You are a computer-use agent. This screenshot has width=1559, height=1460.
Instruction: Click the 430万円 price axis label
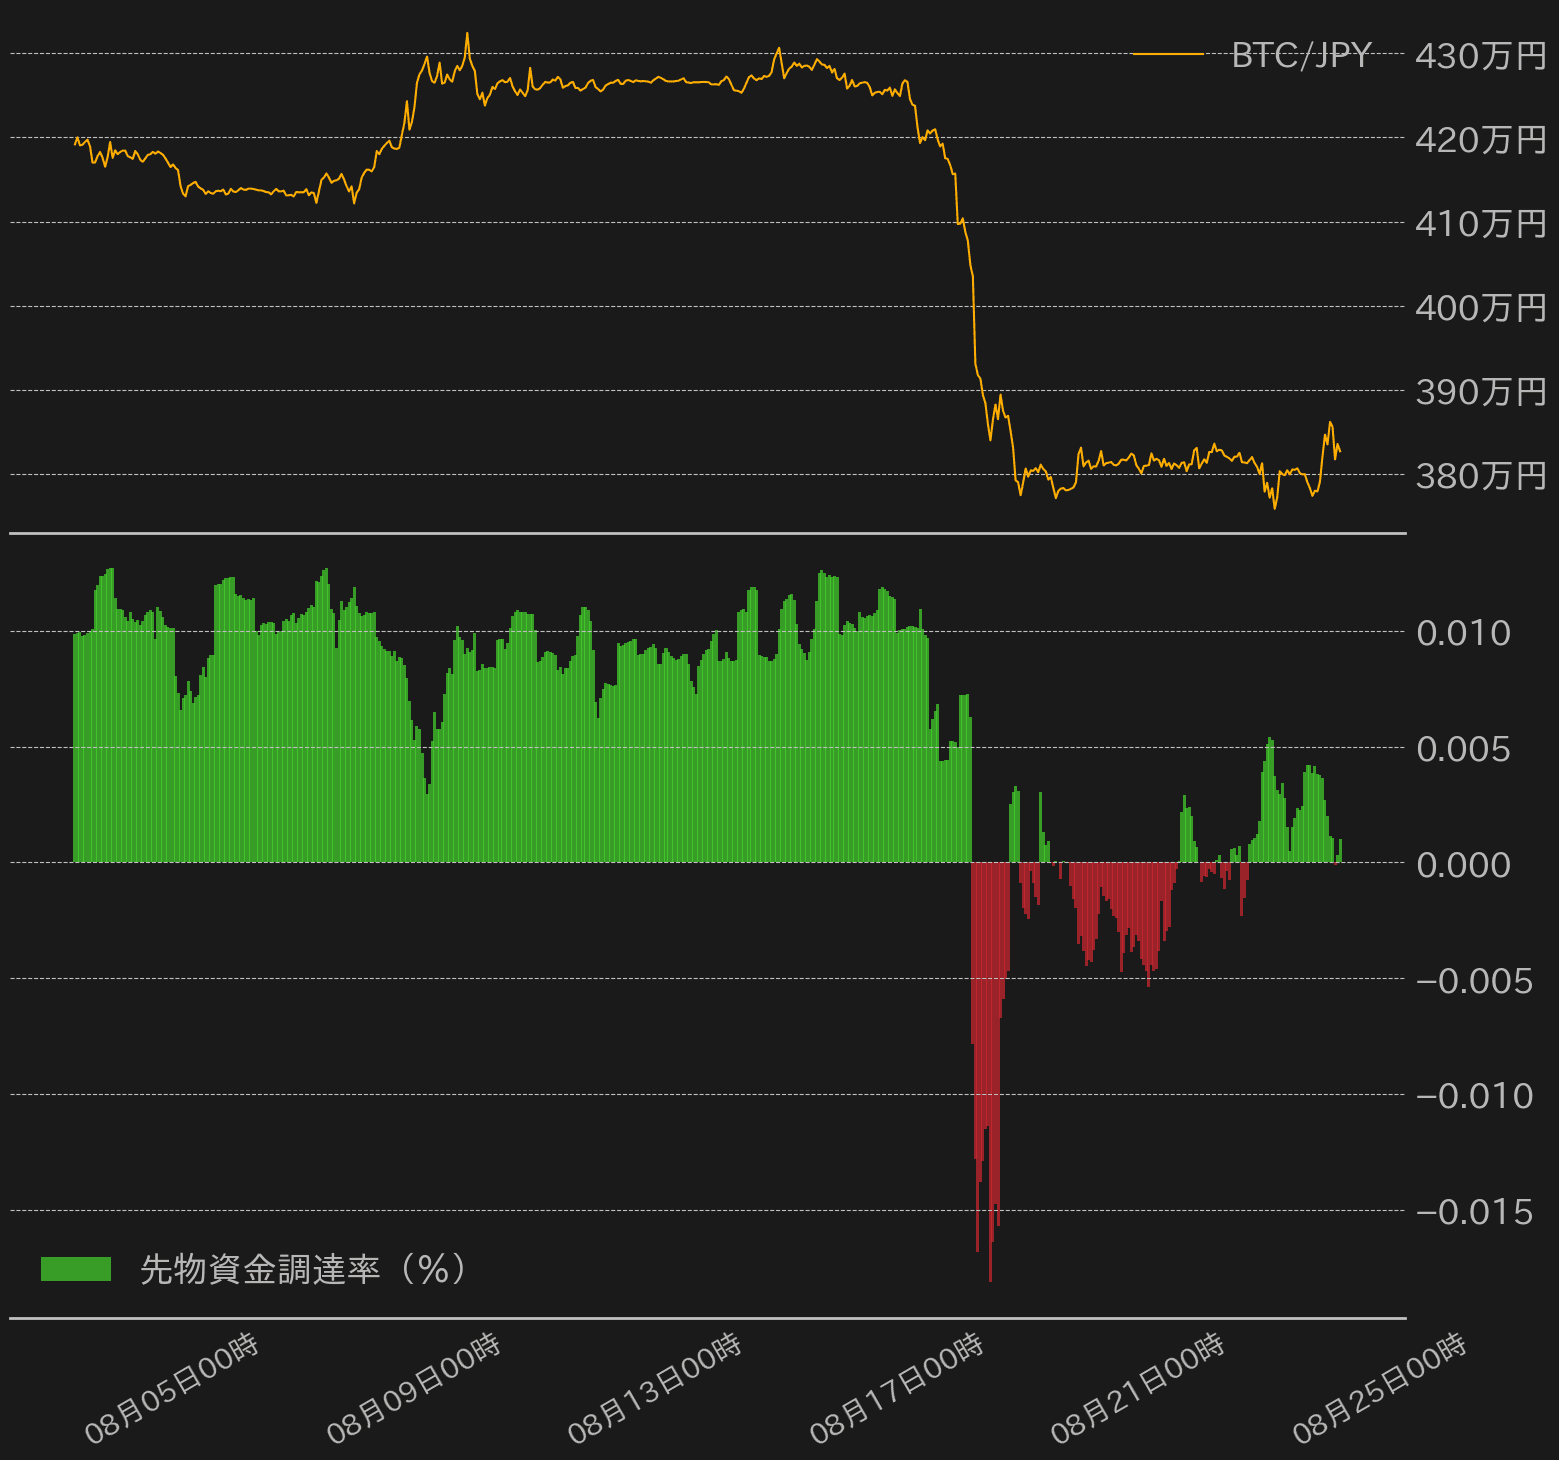point(1480,56)
